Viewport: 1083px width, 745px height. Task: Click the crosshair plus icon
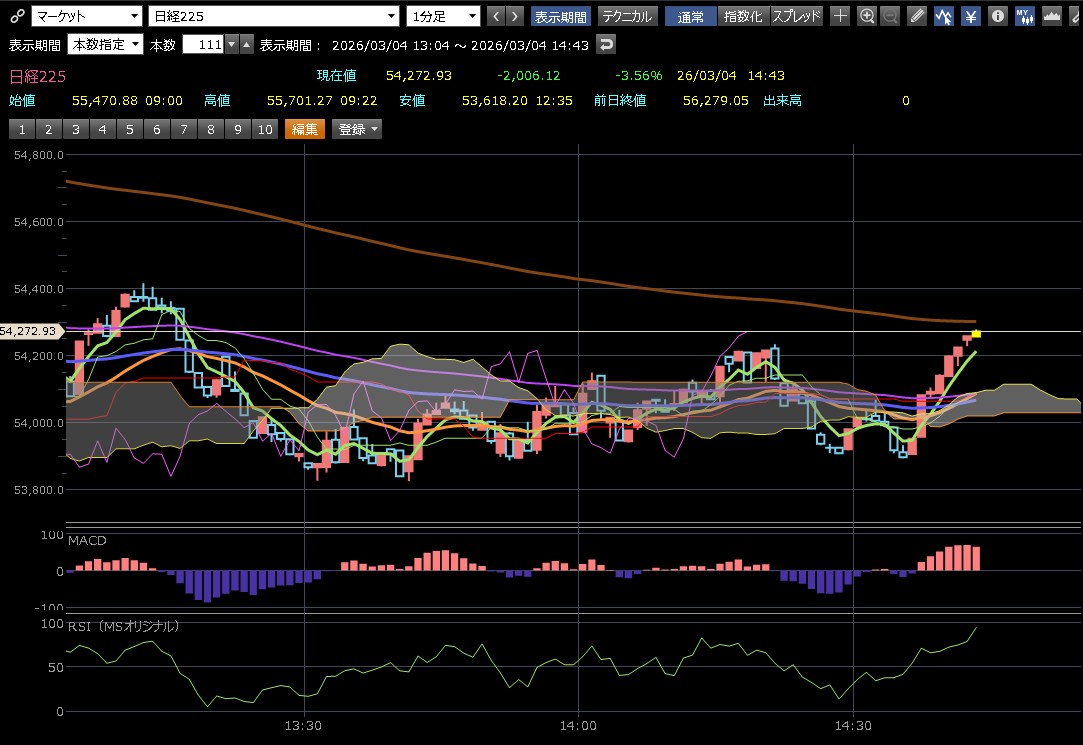coord(841,16)
